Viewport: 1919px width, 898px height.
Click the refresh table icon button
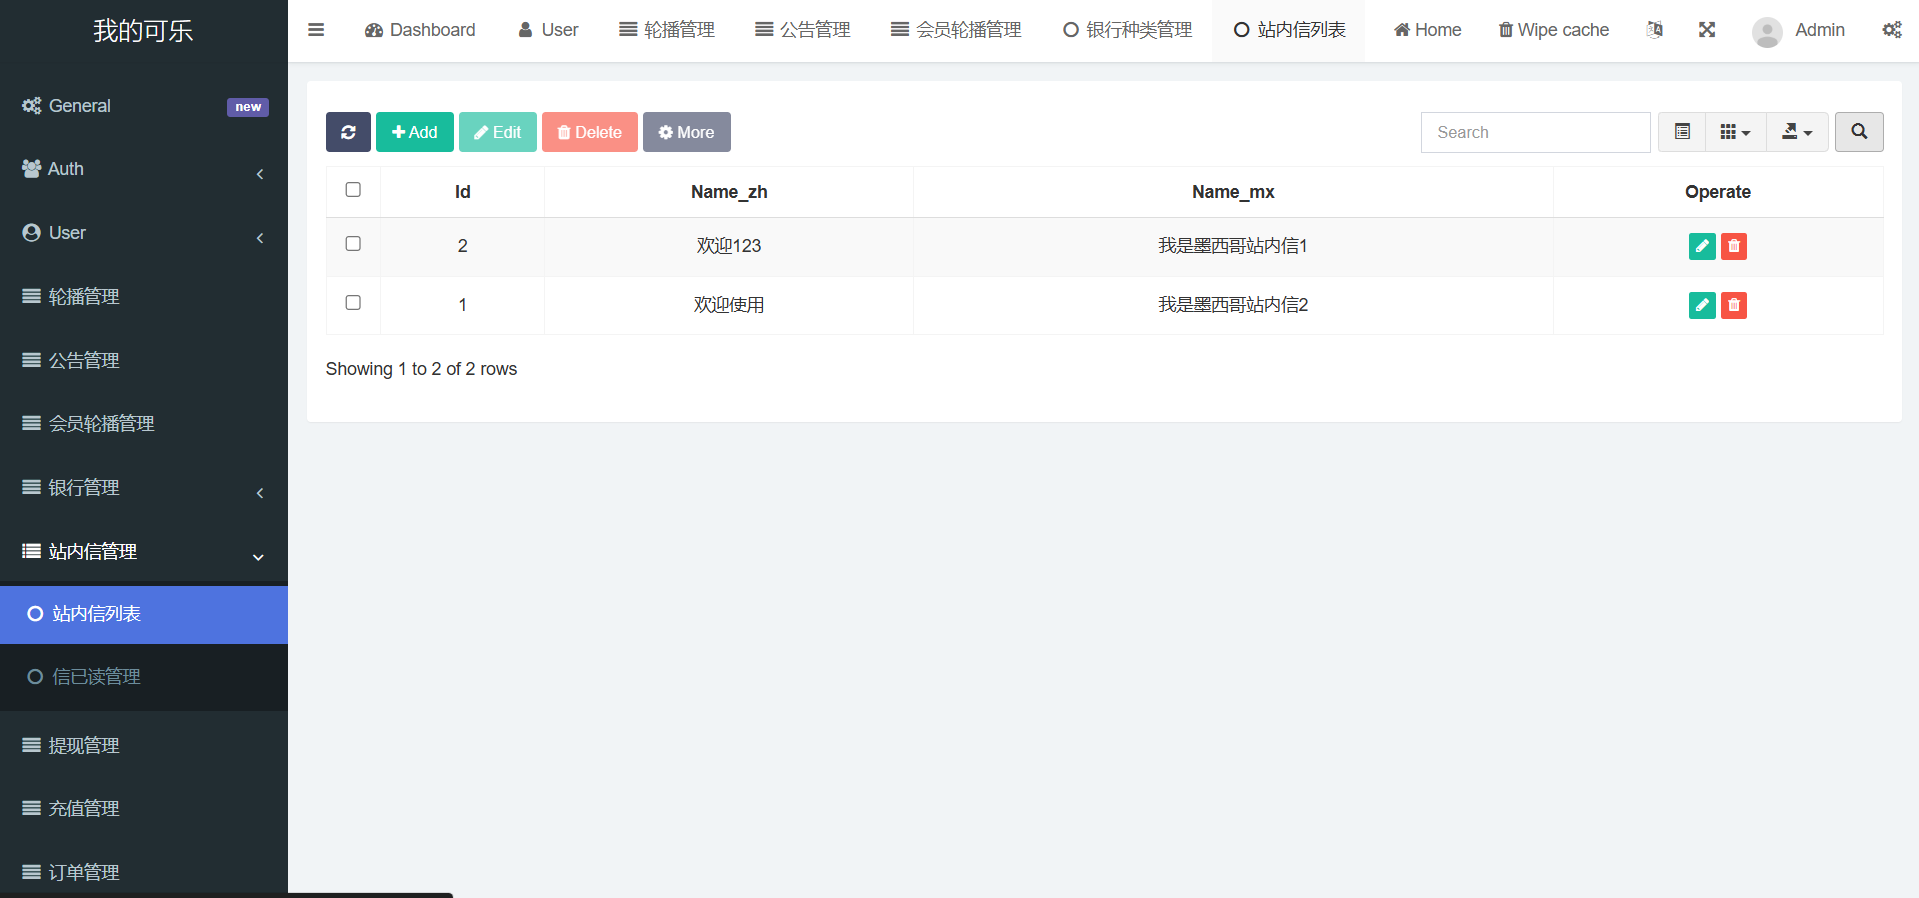pyautogui.click(x=348, y=132)
